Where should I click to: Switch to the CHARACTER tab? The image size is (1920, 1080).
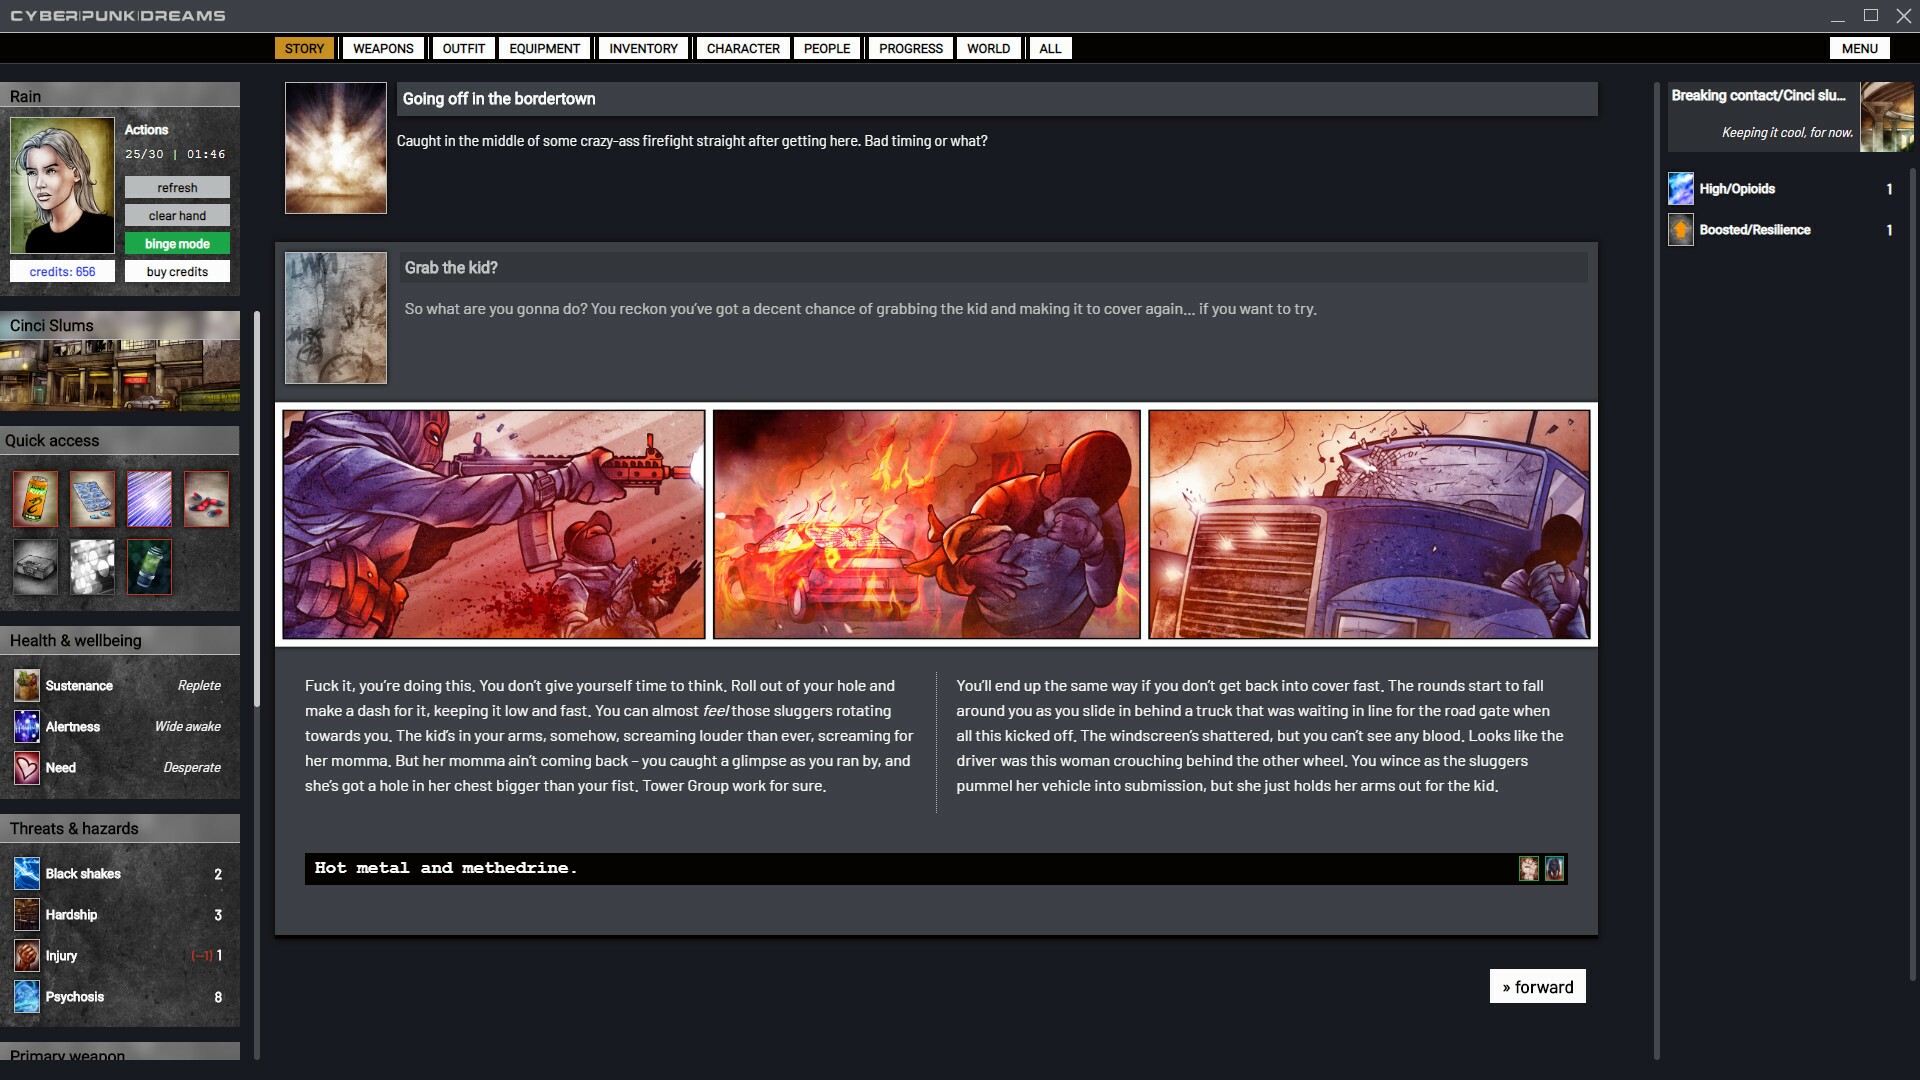click(x=742, y=48)
